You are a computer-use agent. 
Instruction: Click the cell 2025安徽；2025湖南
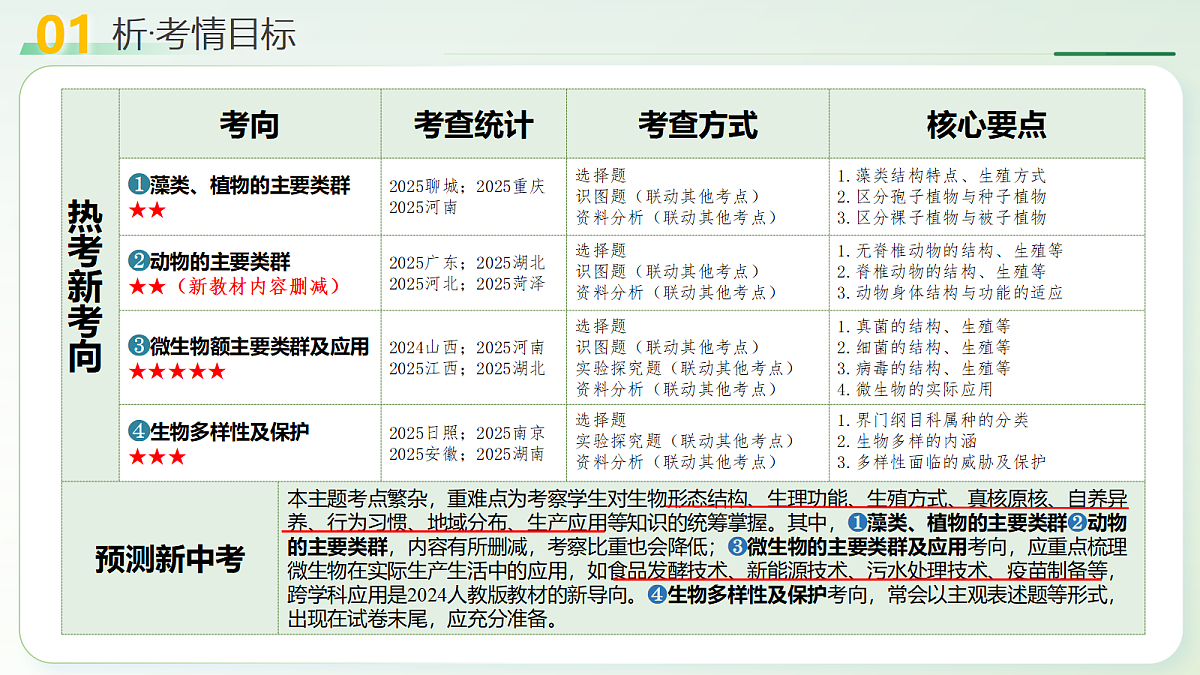(467, 453)
